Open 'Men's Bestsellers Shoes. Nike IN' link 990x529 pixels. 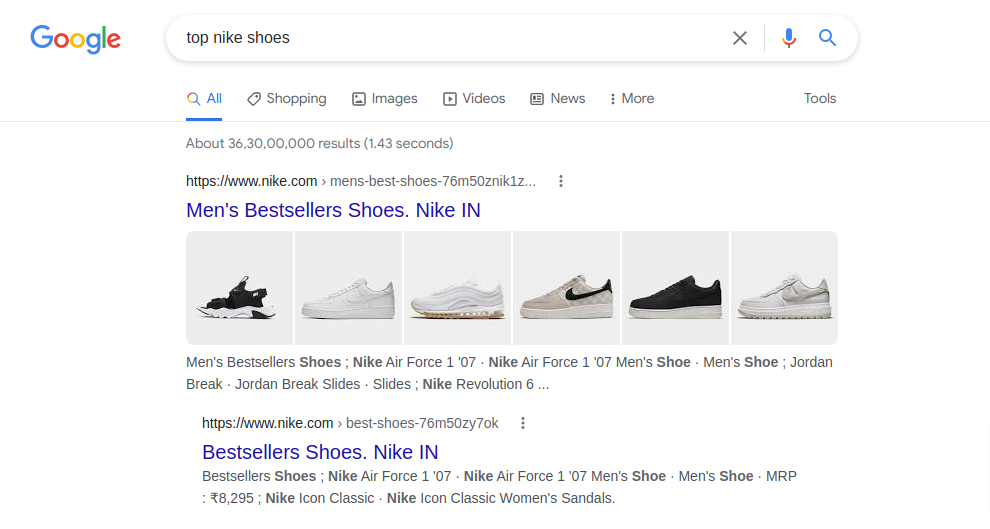333,210
